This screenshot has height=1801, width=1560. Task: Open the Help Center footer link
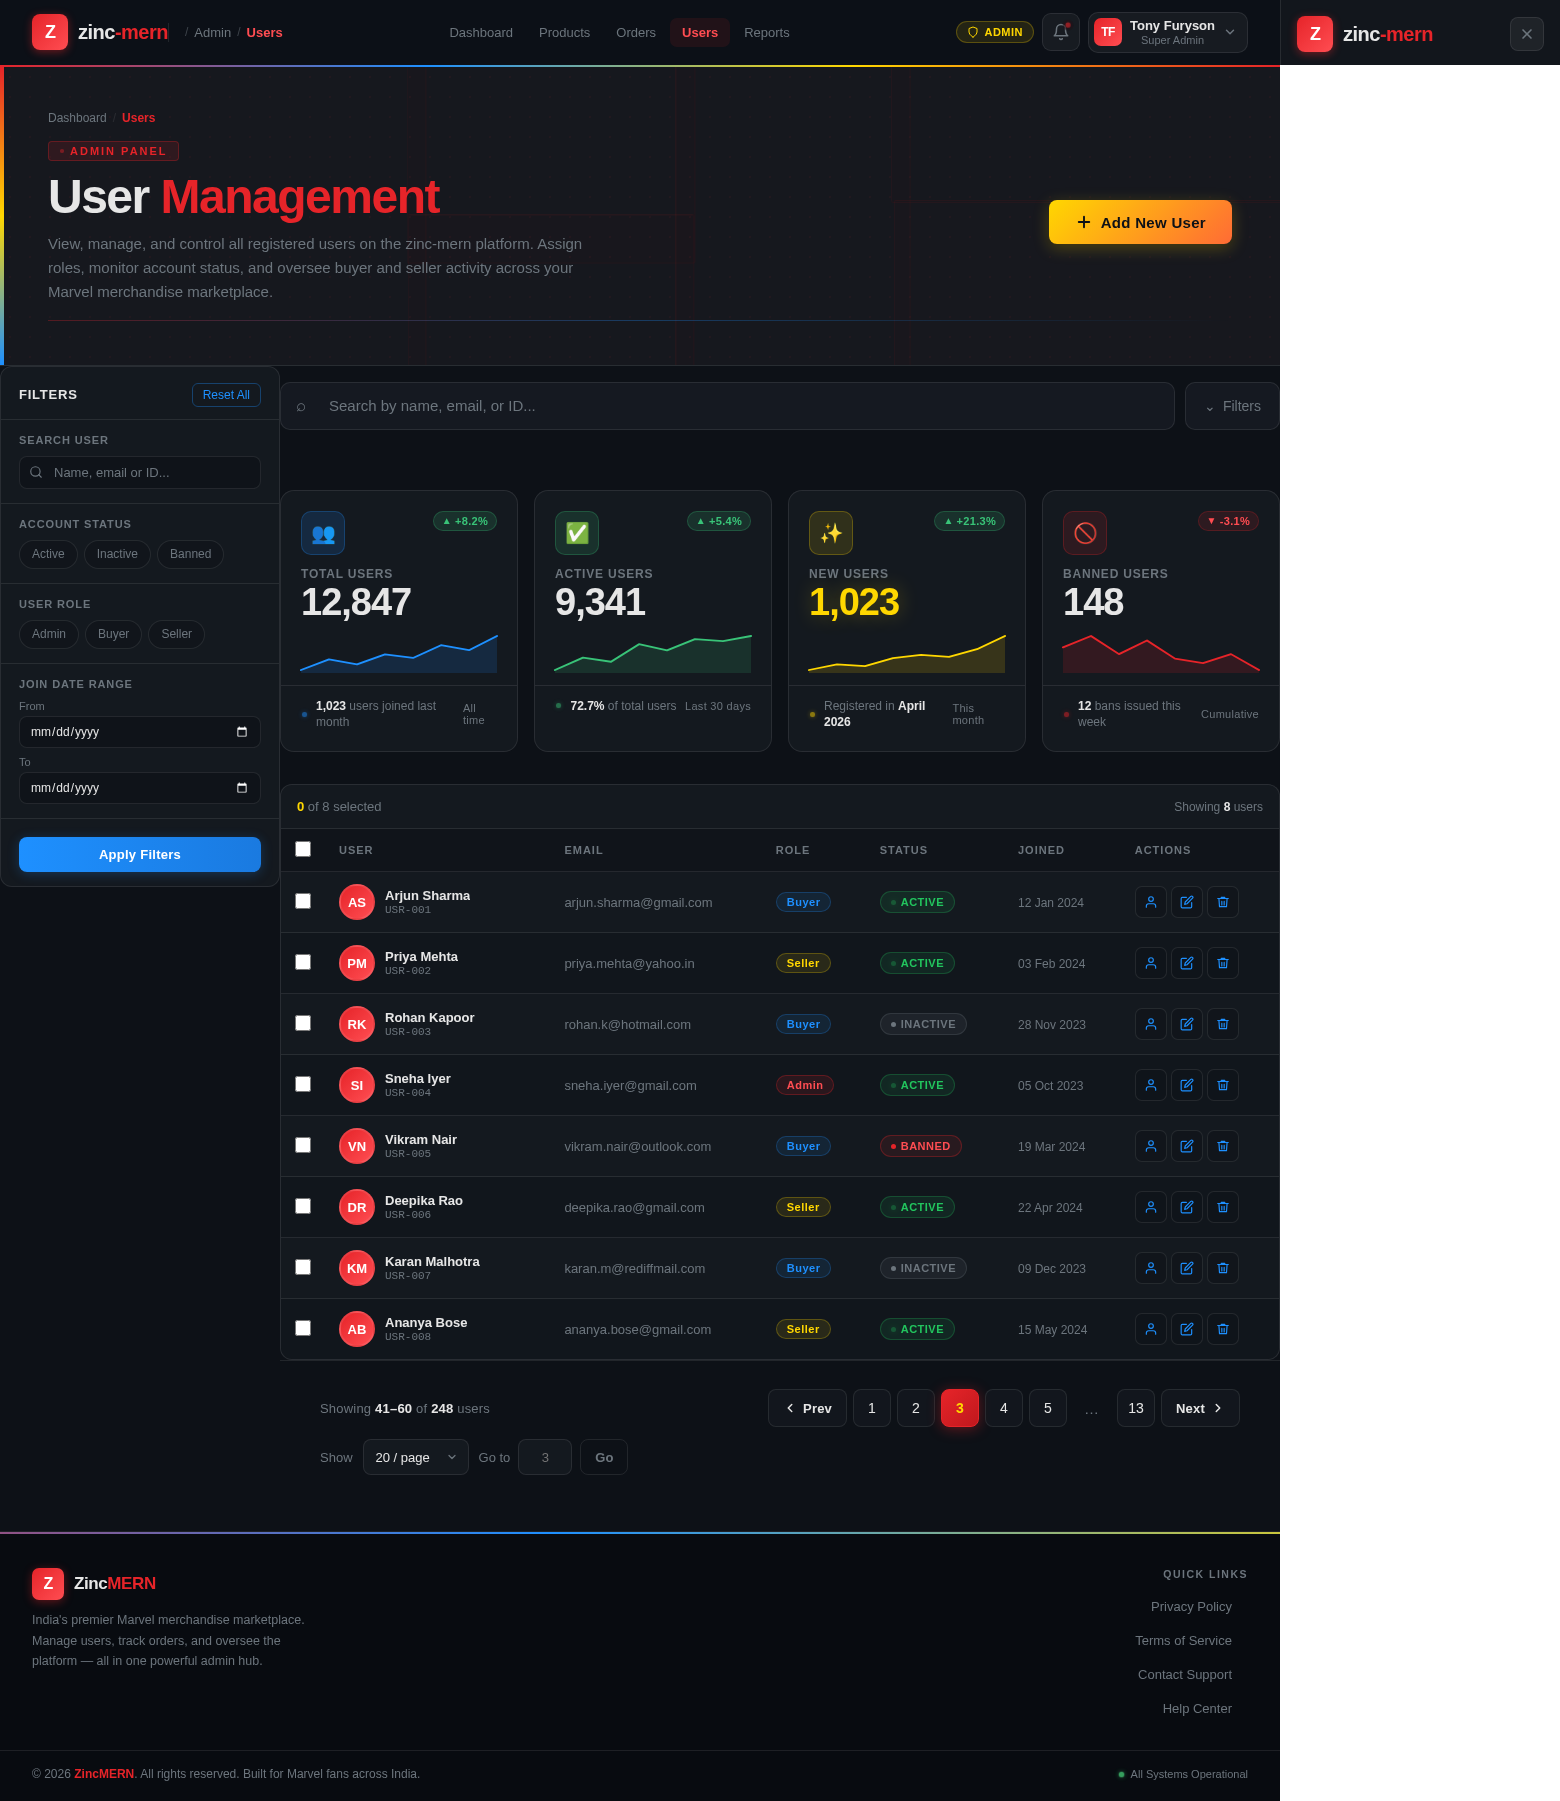point(1197,1708)
